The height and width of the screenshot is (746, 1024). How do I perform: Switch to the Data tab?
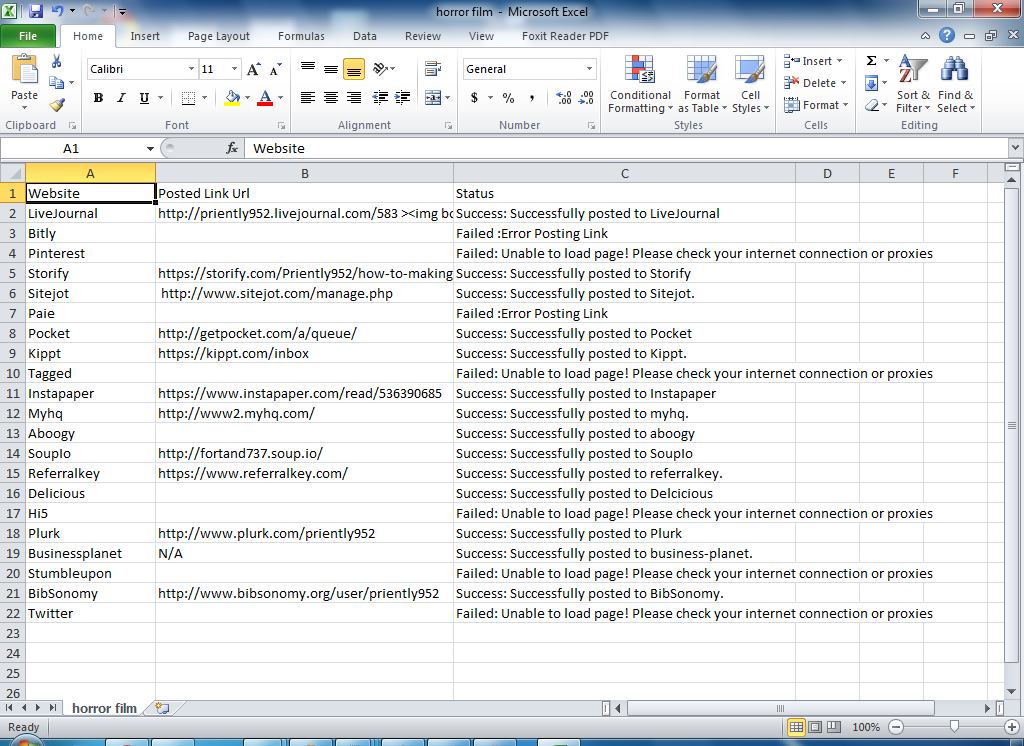365,36
